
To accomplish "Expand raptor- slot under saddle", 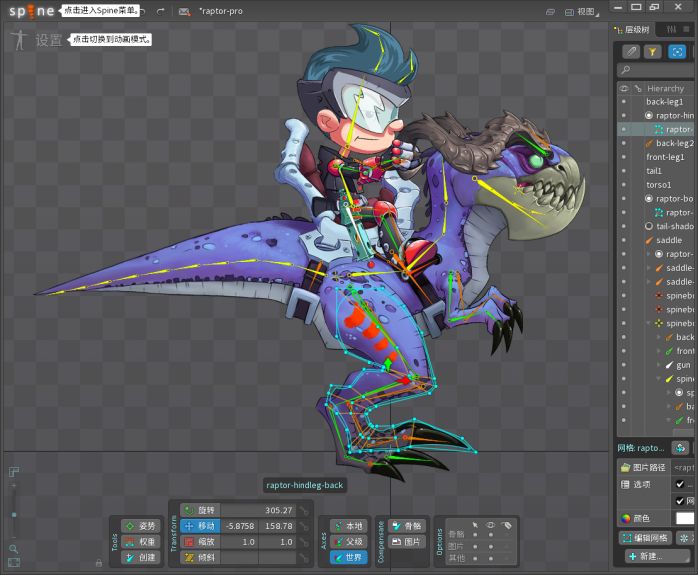I will coord(649,254).
